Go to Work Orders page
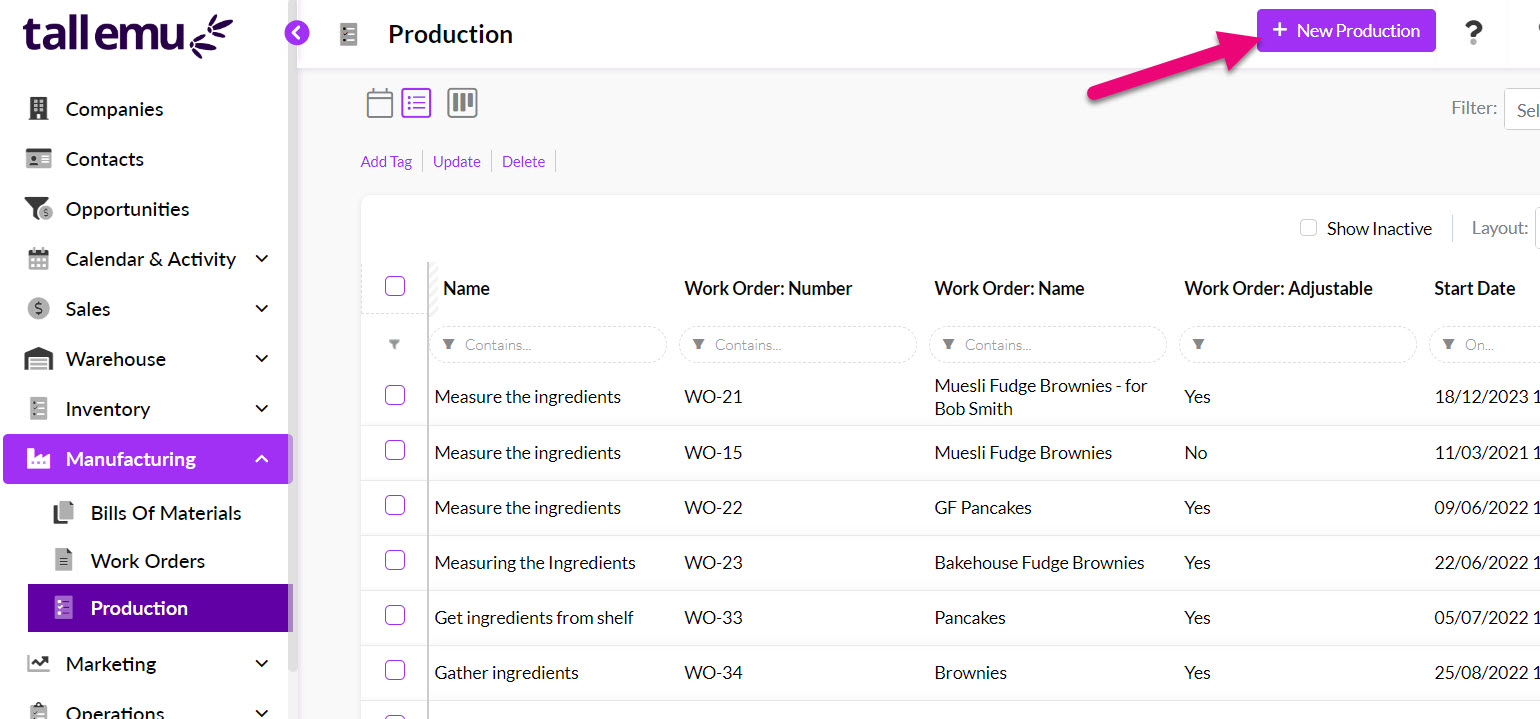This screenshot has width=1540, height=719. tap(147, 561)
